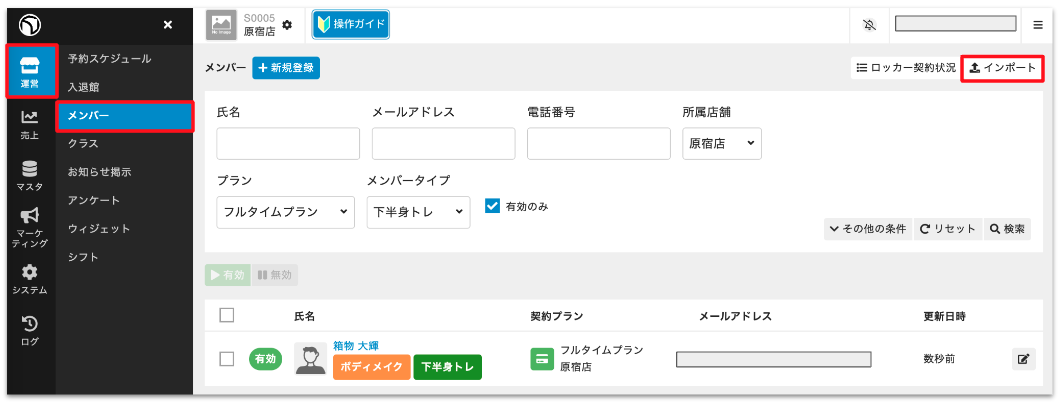
Task: Select 予約スケジュール in the side menu
Action: pyautogui.click(x=110, y=58)
